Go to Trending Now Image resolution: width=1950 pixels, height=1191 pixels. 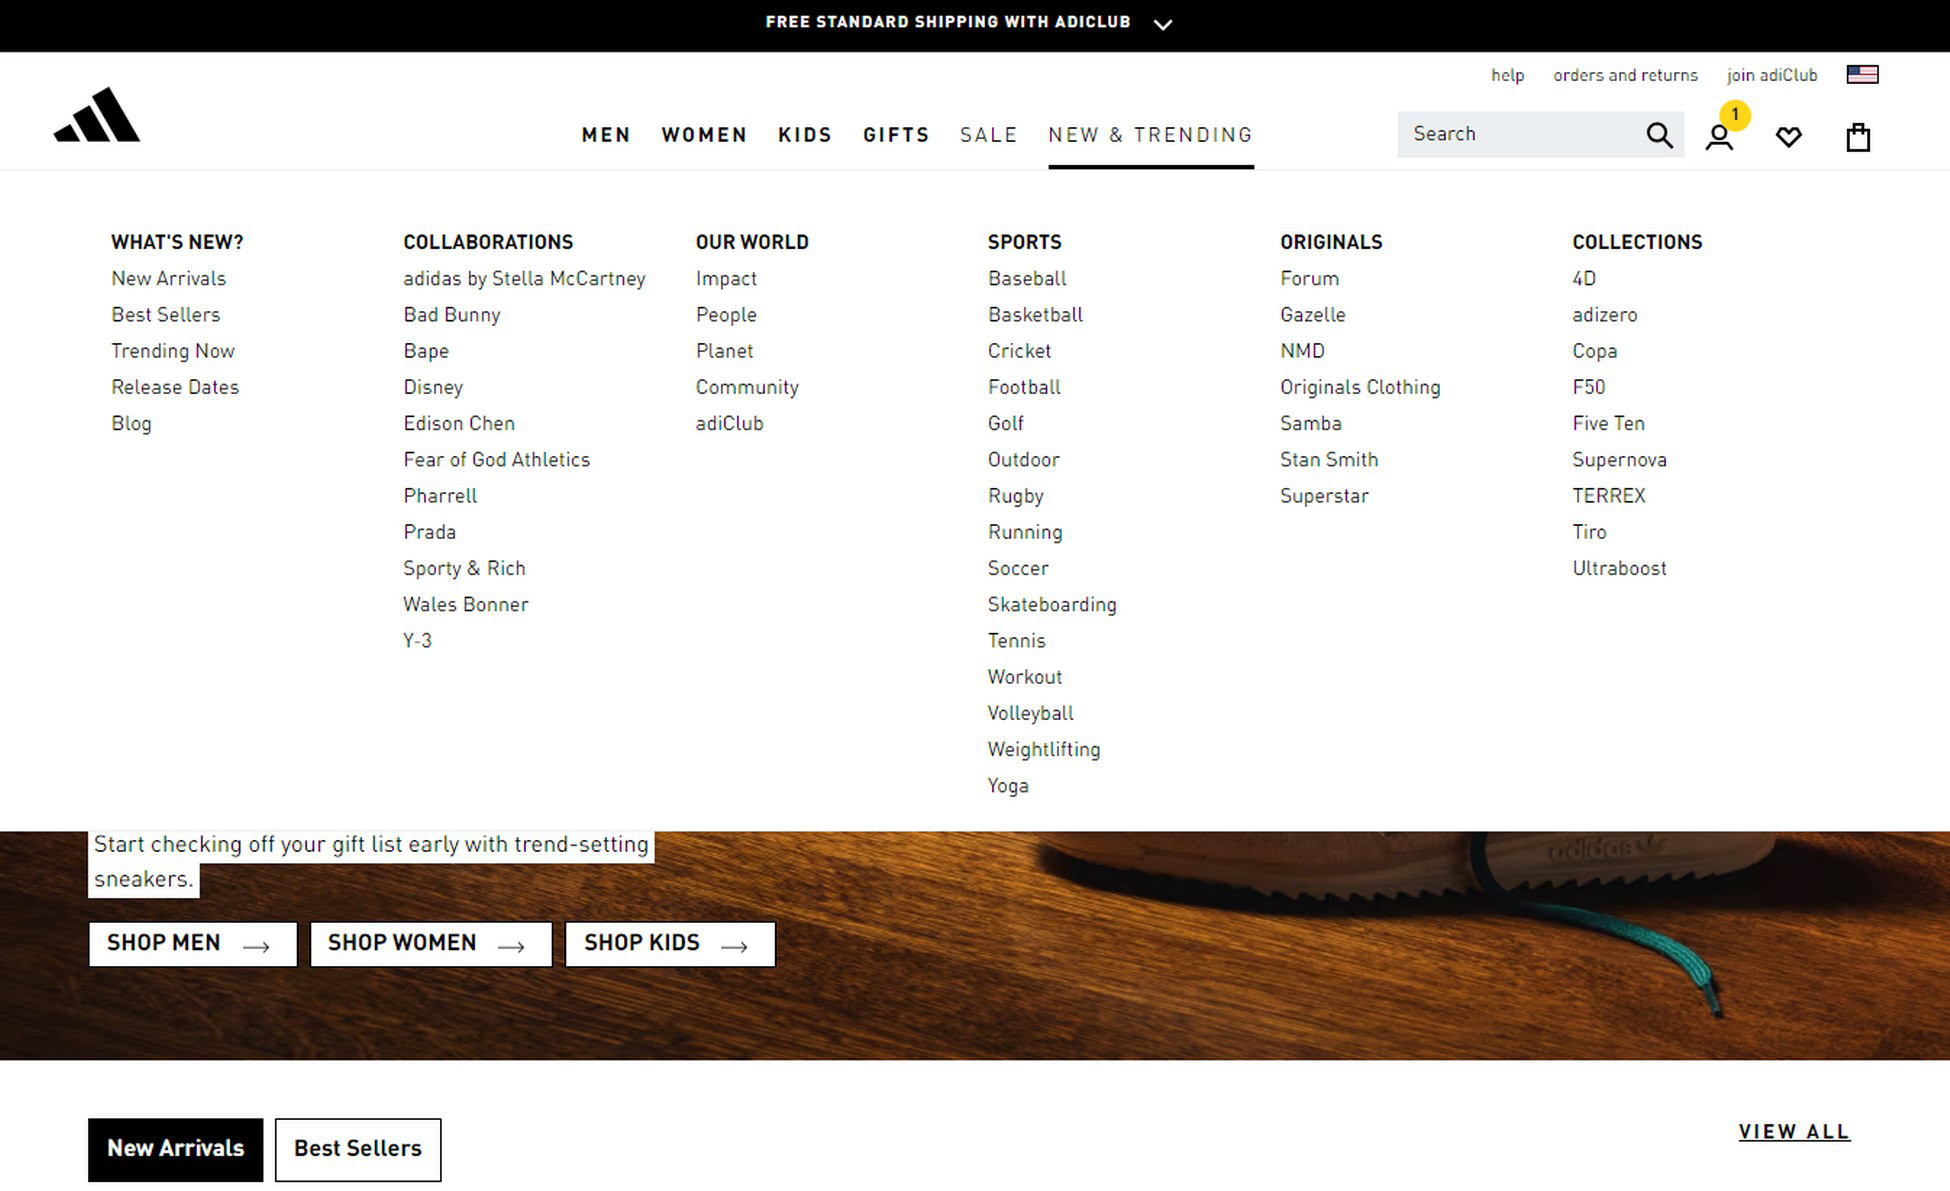[173, 351]
